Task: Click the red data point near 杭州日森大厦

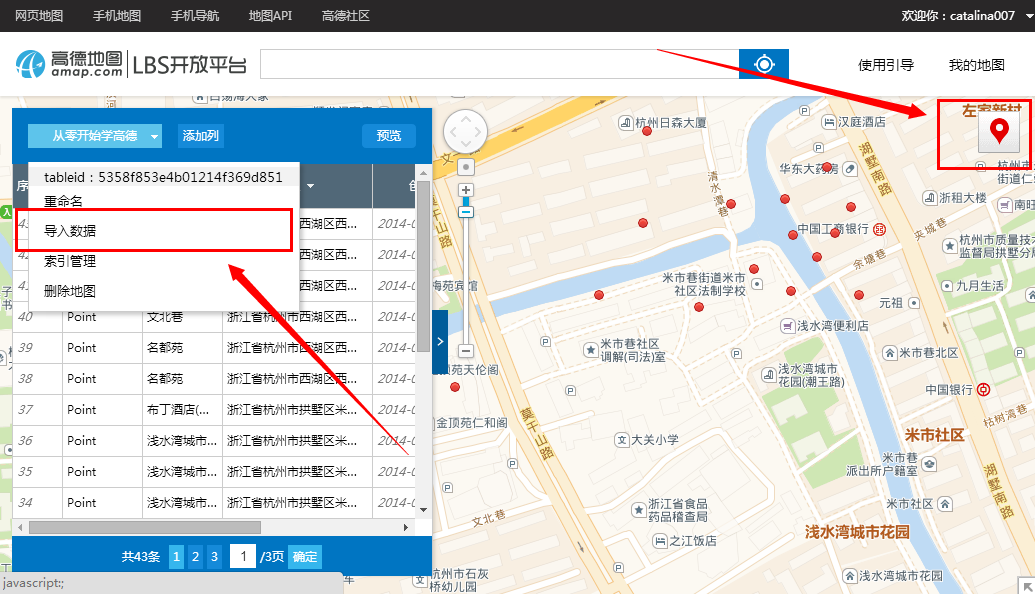Action: [x=647, y=131]
